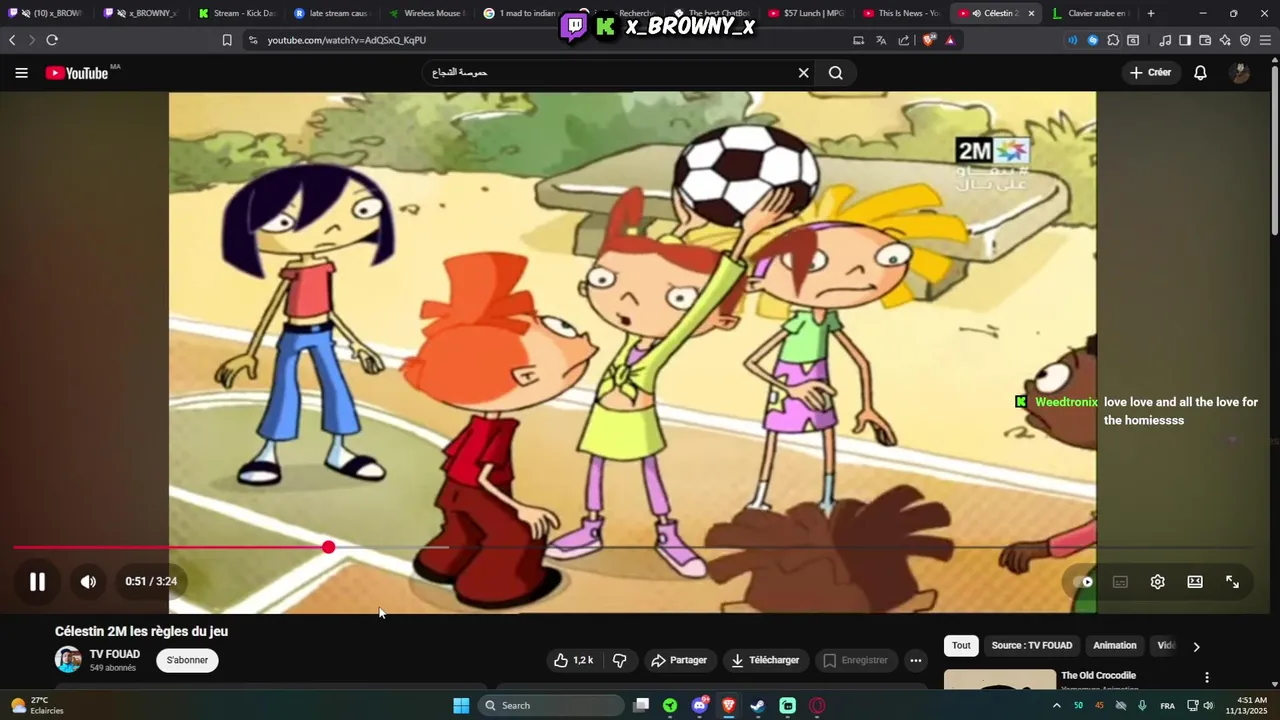Open the TV FOUAD channel link
1280x720 pixels.
click(115, 654)
